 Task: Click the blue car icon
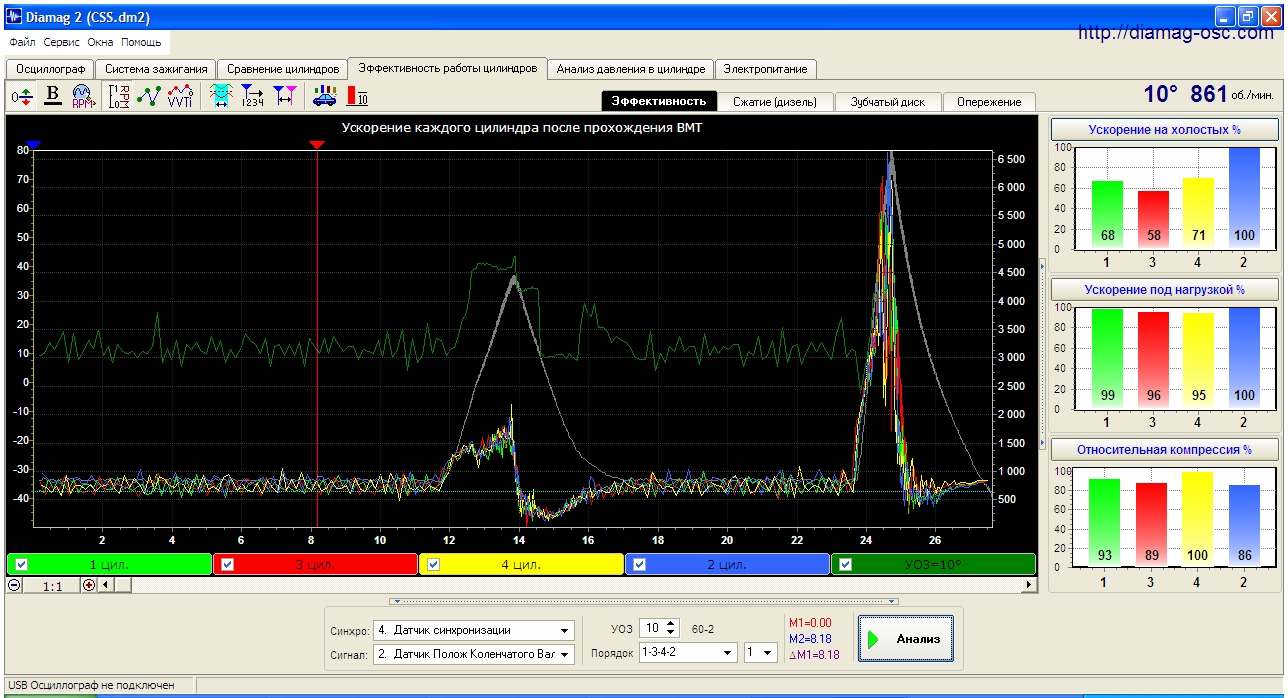click(x=324, y=96)
